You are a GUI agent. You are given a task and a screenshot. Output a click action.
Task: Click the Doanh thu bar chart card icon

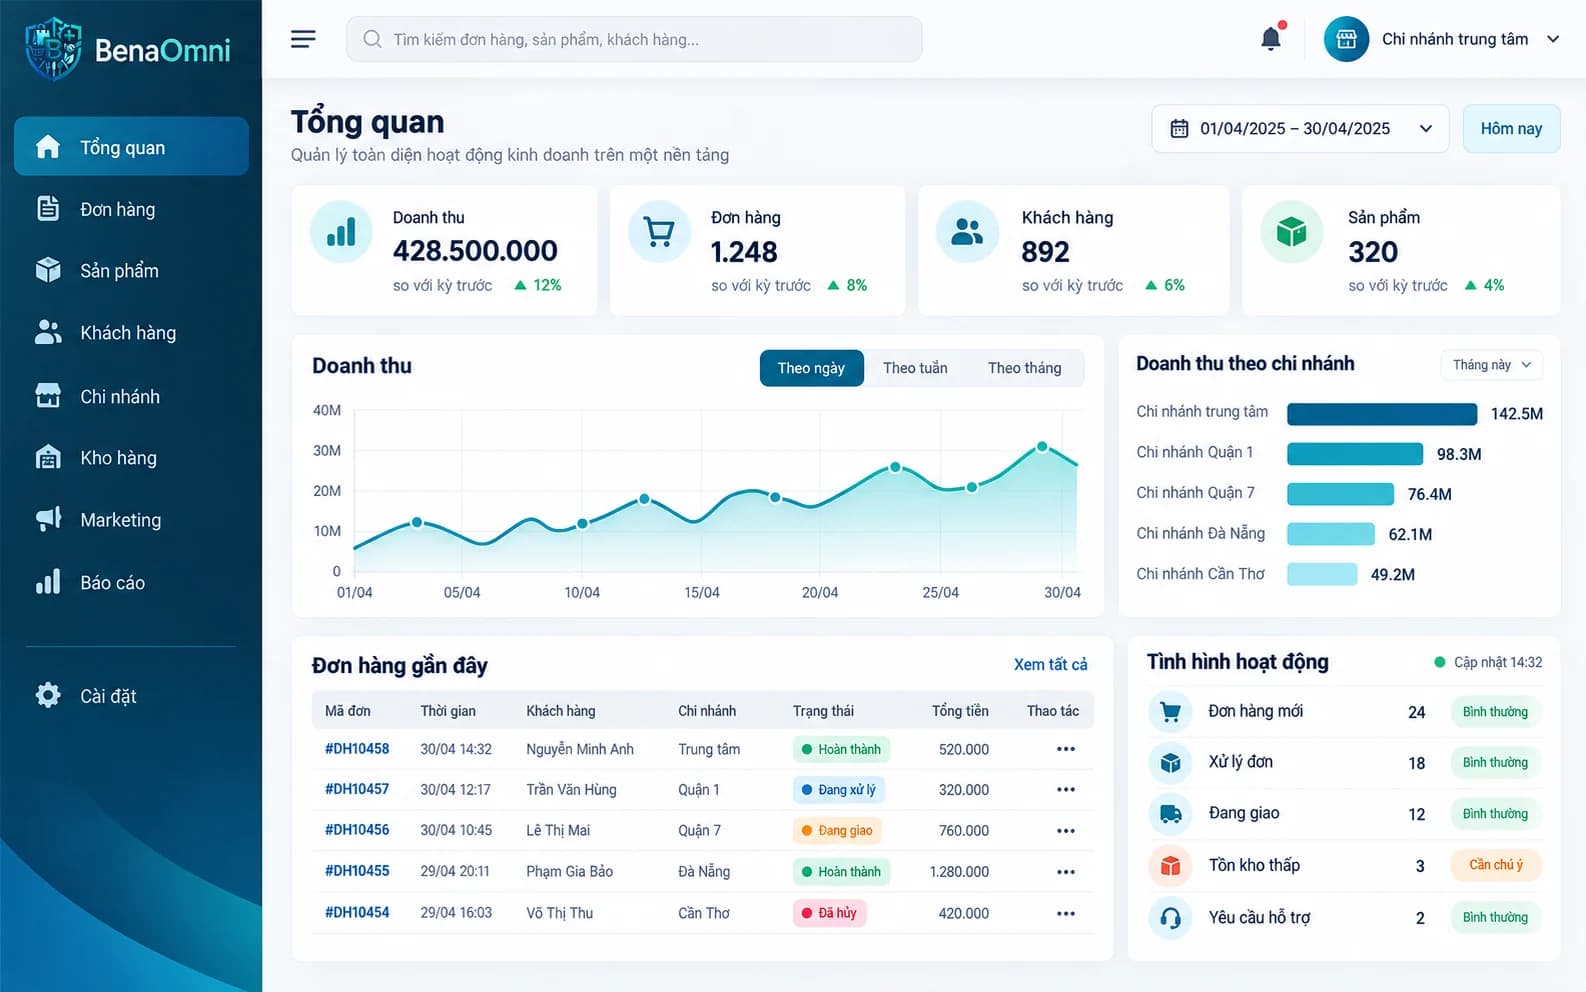tap(341, 232)
